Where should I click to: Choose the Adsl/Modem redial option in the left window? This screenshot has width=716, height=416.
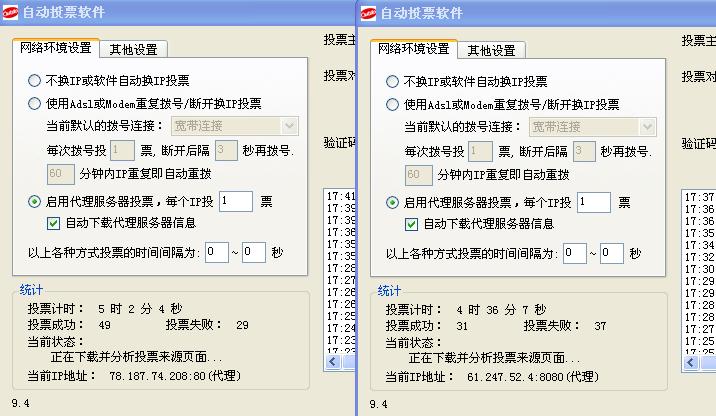[x=34, y=103]
